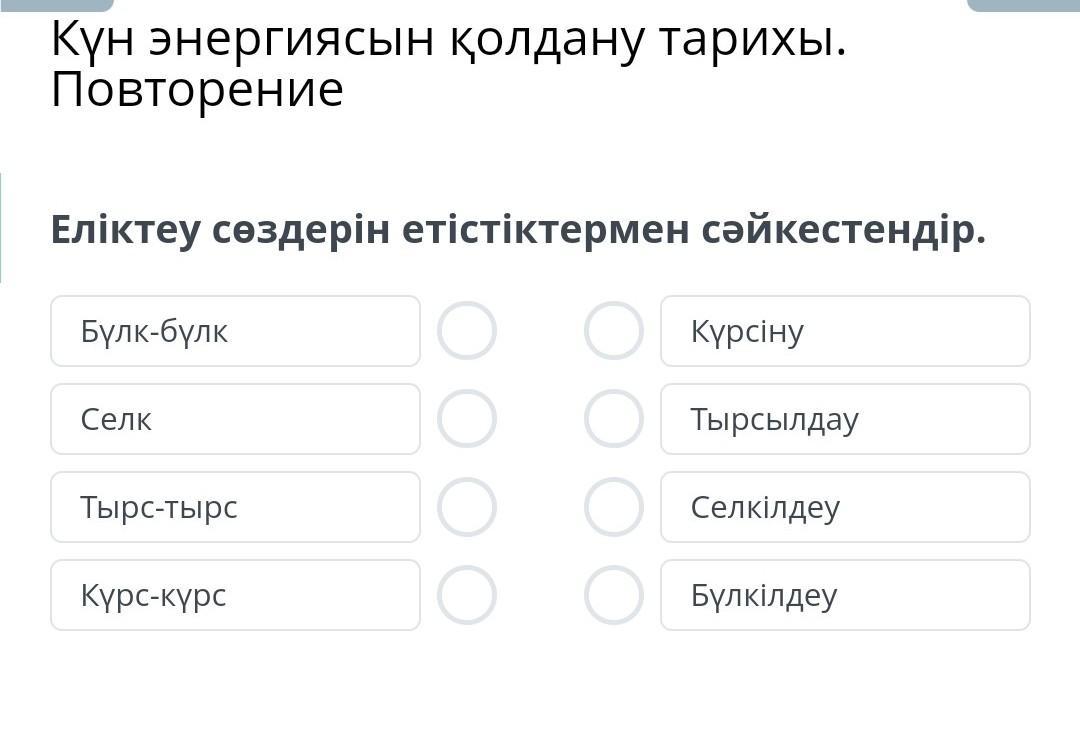The image size is (1080, 734).
Task: Select the circle beside Тырсылдау
Action: [614, 419]
